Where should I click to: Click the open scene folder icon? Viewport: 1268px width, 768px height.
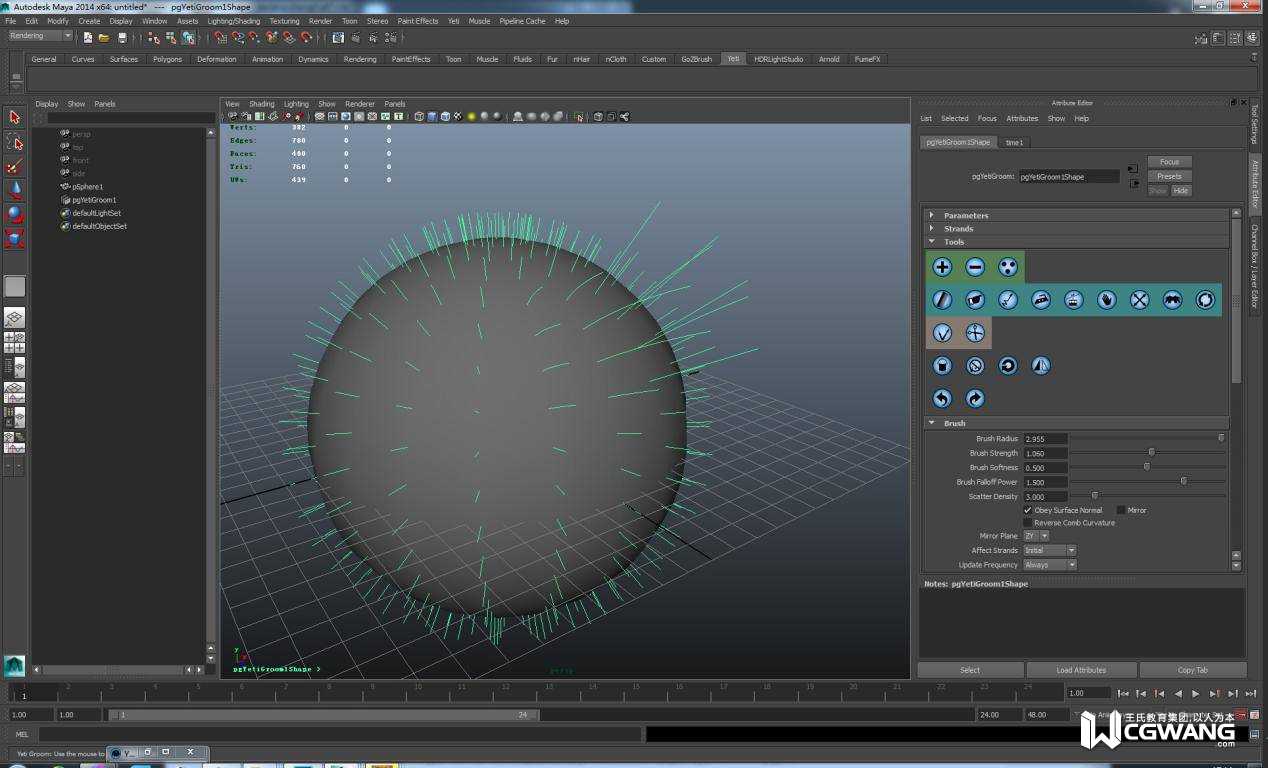point(104,38)
